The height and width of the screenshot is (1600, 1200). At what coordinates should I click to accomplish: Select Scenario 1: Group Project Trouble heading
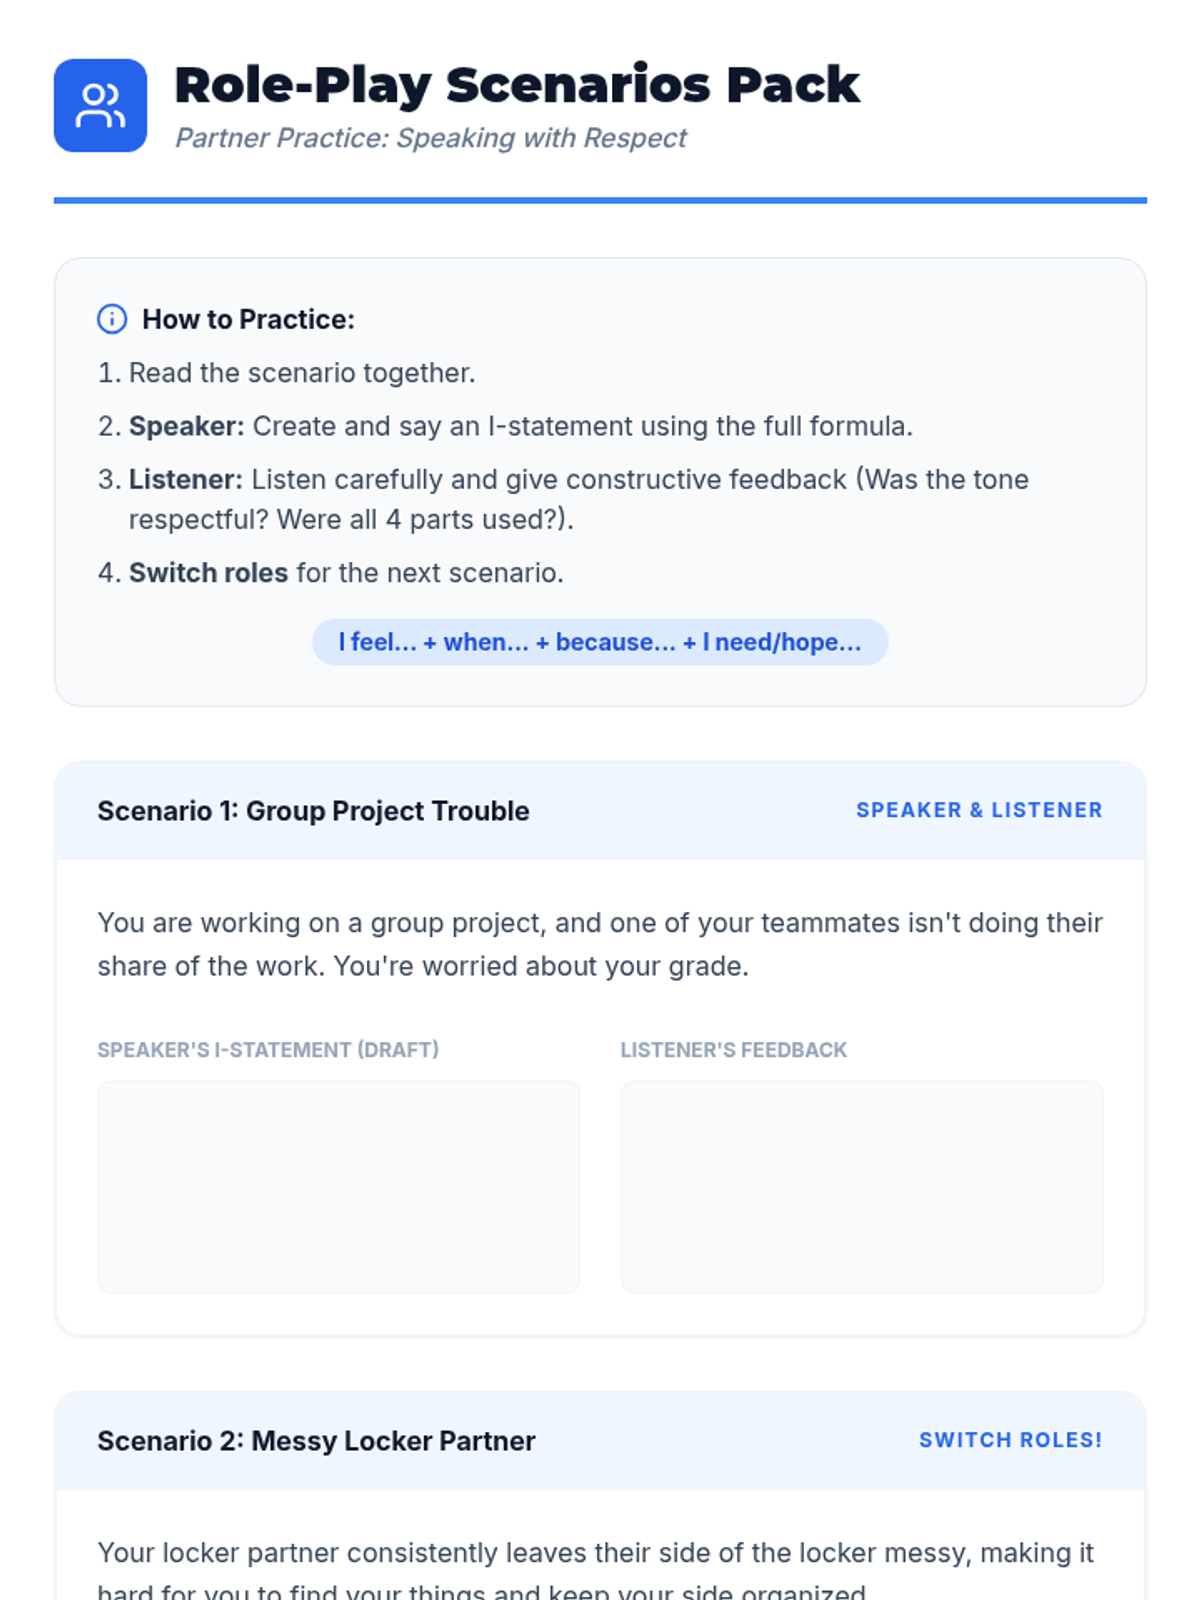click(313, 811)
